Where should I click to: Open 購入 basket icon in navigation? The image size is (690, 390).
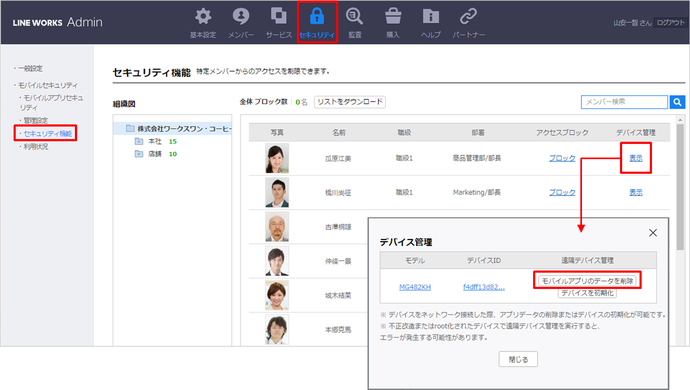pyautogui.click(x=393, y=16)
